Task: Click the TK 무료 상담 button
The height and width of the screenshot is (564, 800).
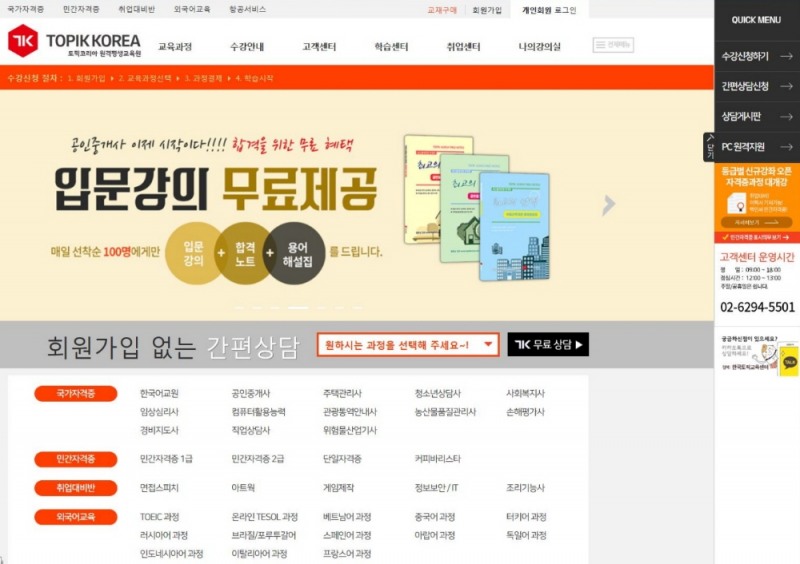Action: [x=548, y=345]
